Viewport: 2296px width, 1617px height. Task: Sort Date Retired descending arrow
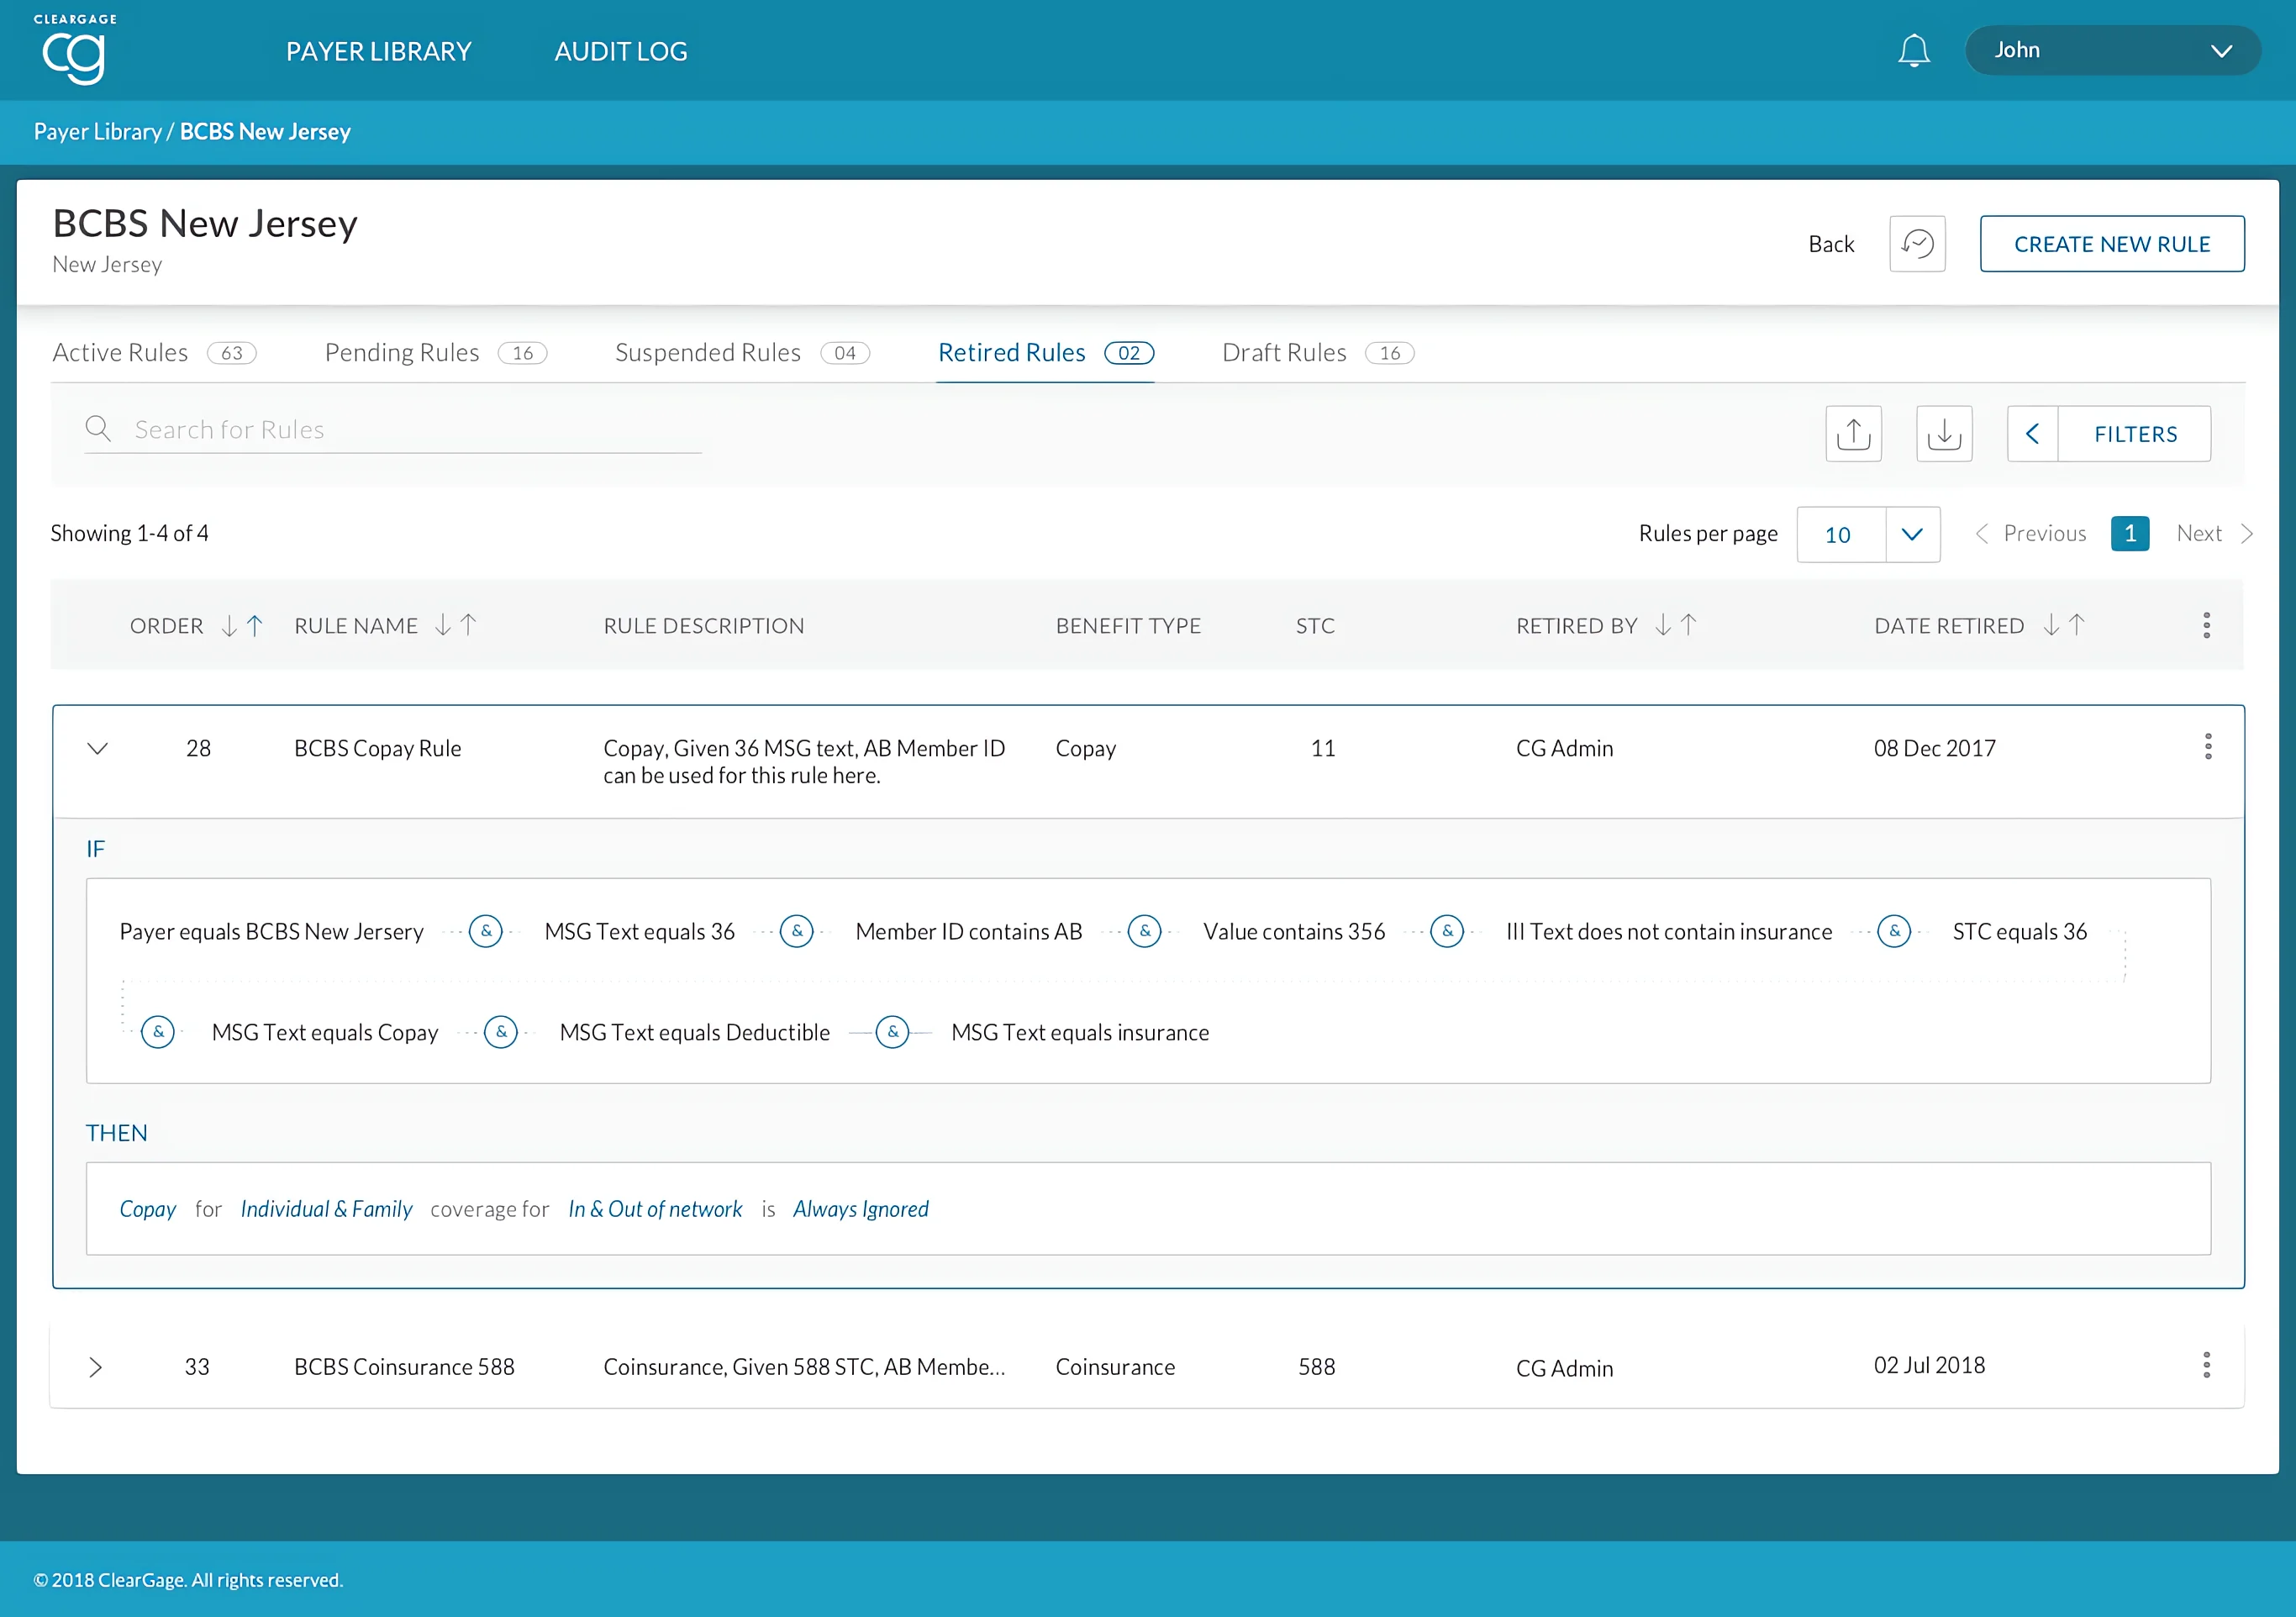click(x=2051, y=626)
